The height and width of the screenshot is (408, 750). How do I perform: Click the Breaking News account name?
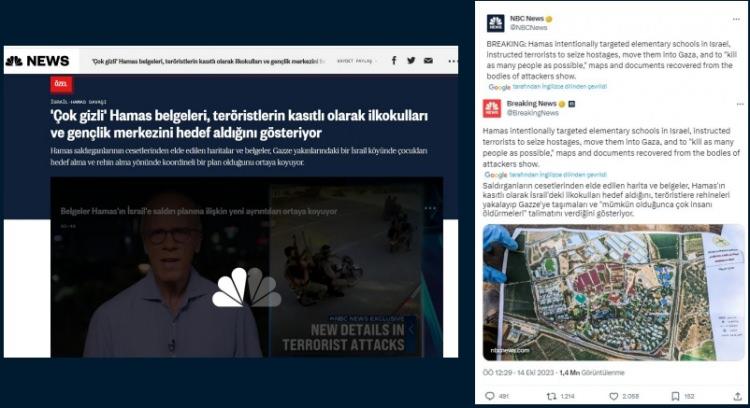click(x=531, y=103)
